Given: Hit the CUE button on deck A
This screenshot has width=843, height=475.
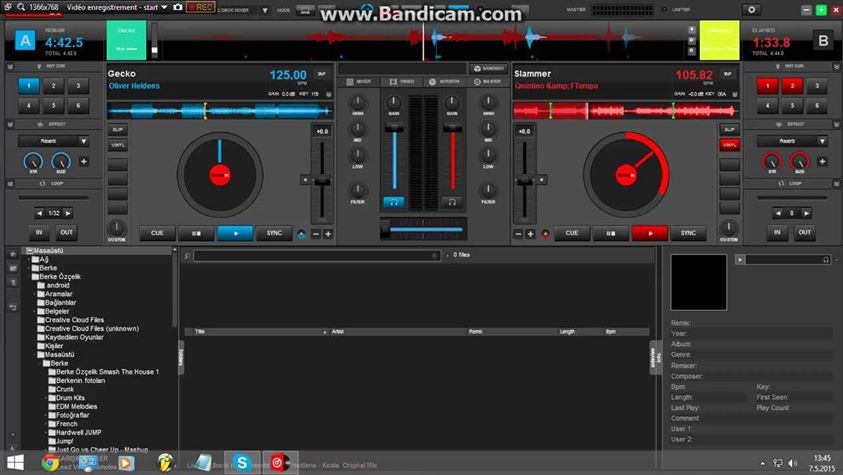Looking at the screenshot, I should (157, 233).
